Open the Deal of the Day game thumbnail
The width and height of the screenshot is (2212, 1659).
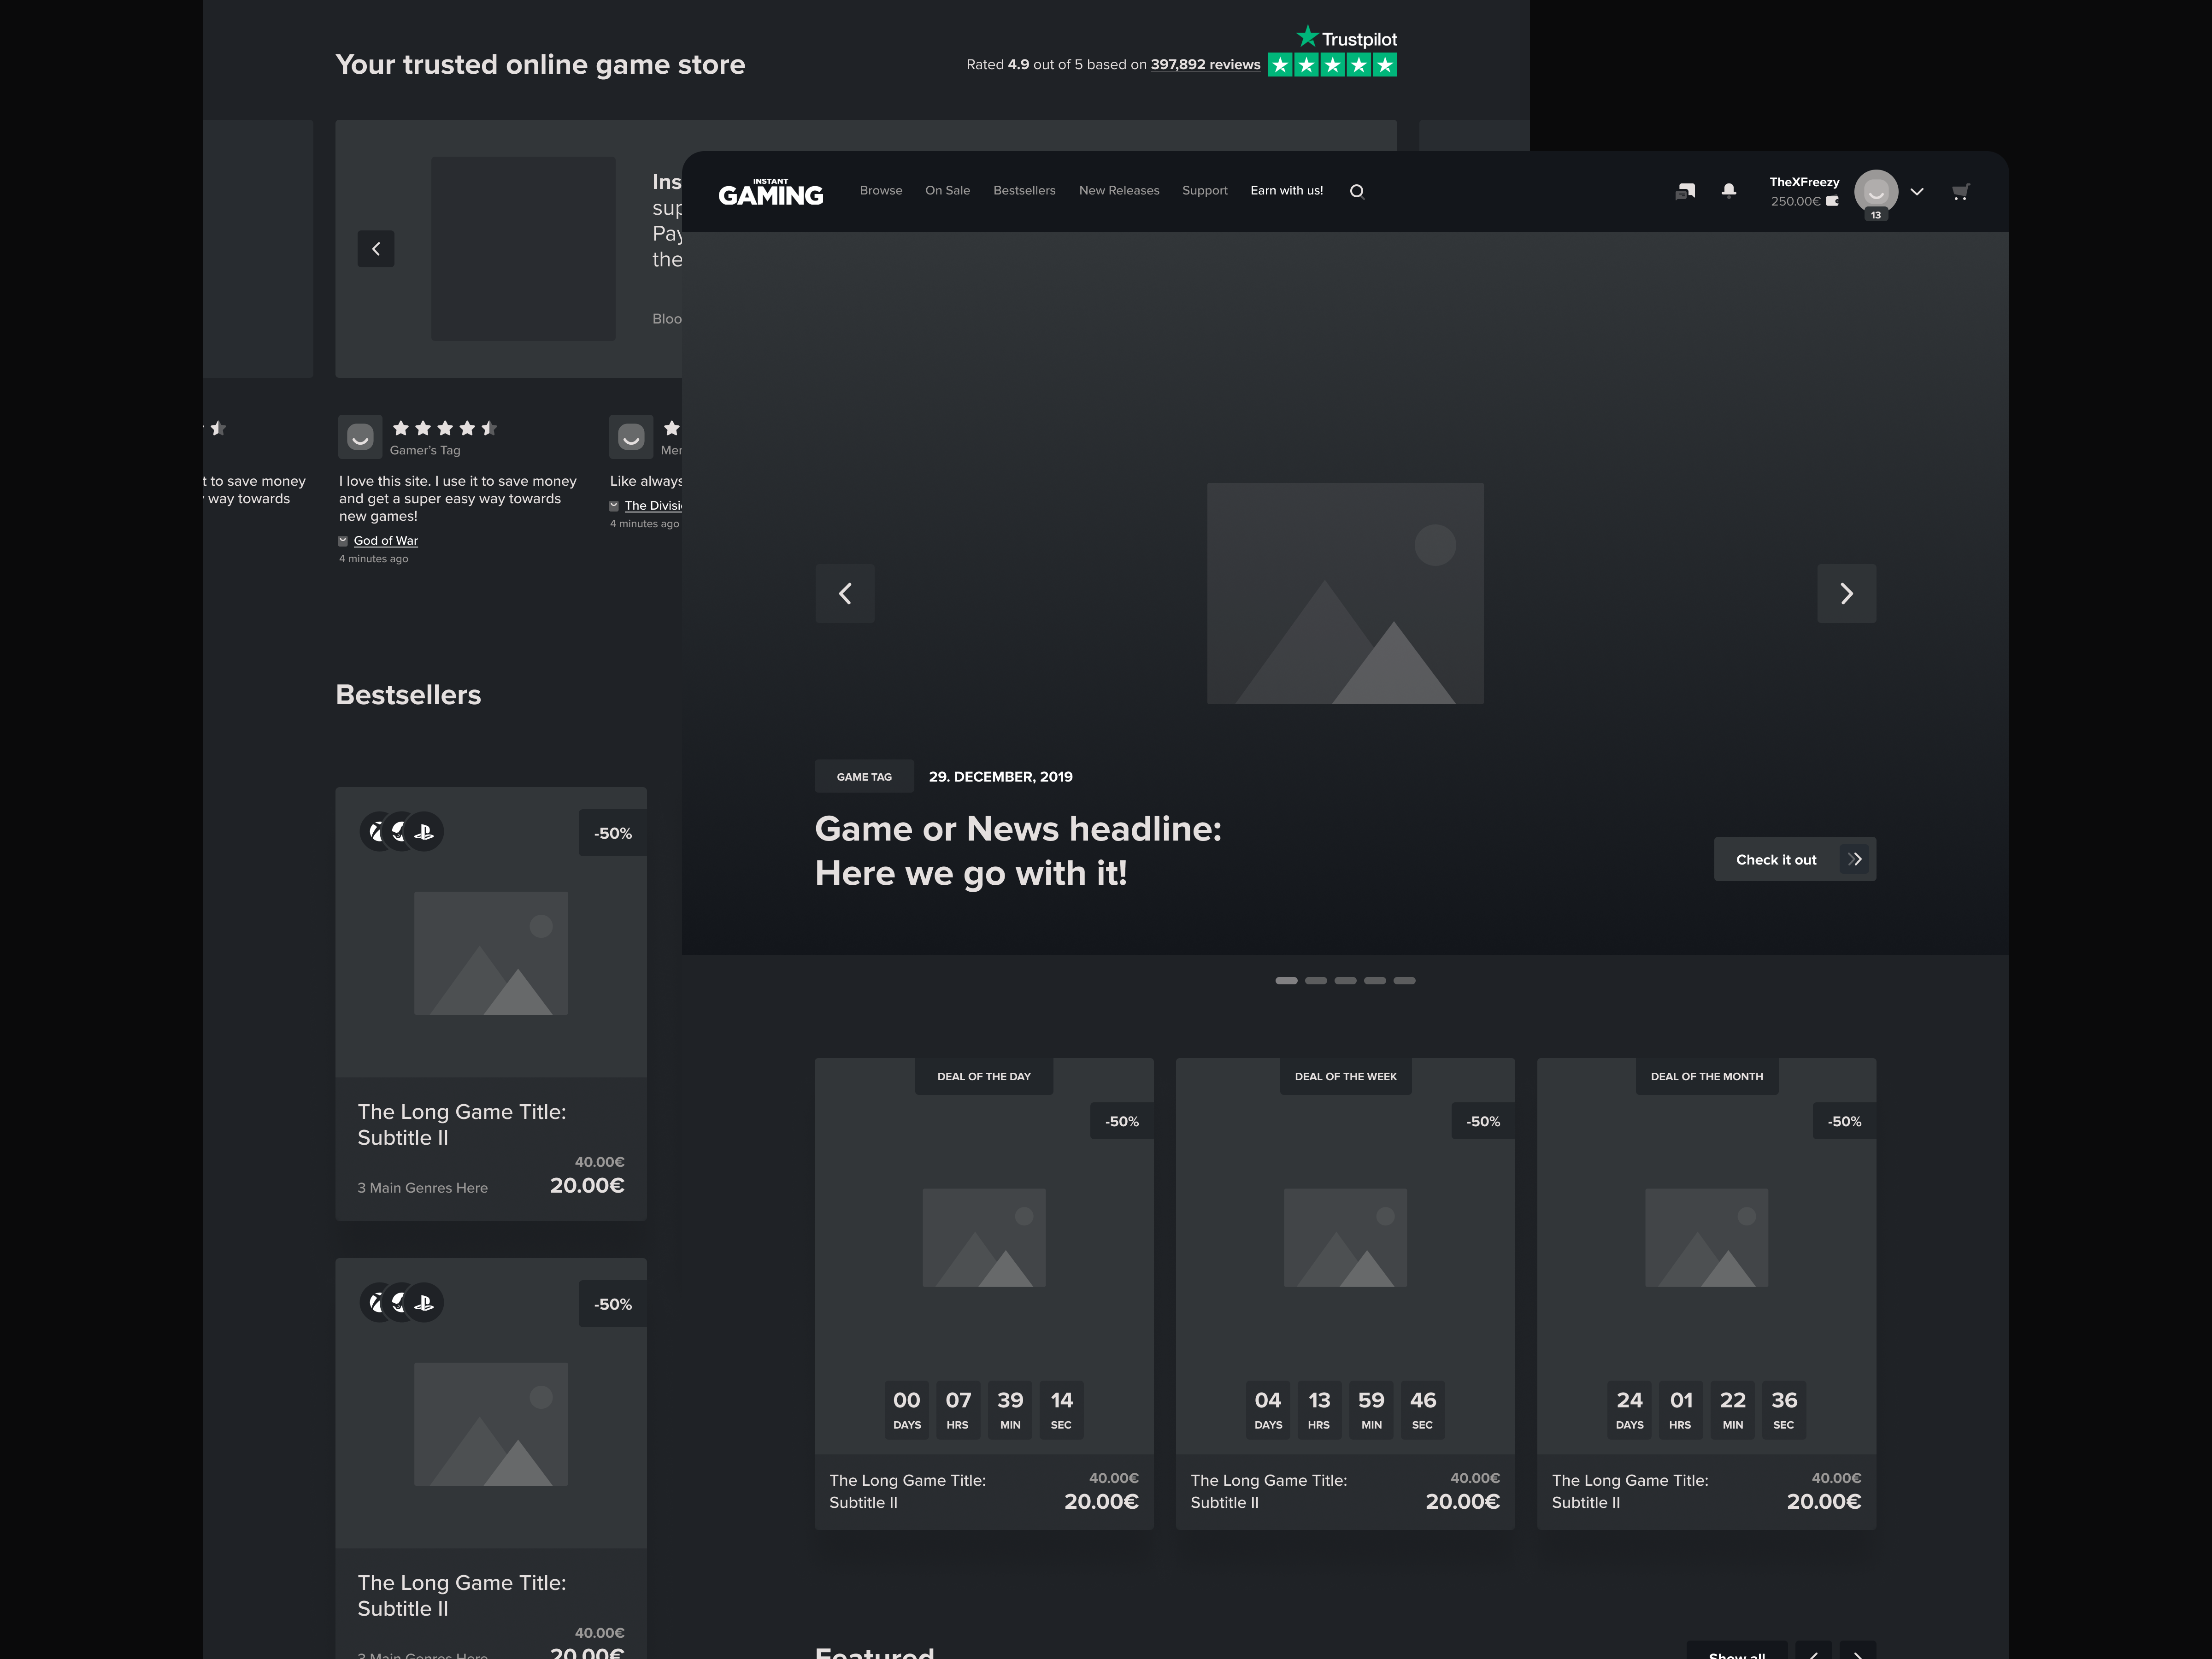(983, 1238)
